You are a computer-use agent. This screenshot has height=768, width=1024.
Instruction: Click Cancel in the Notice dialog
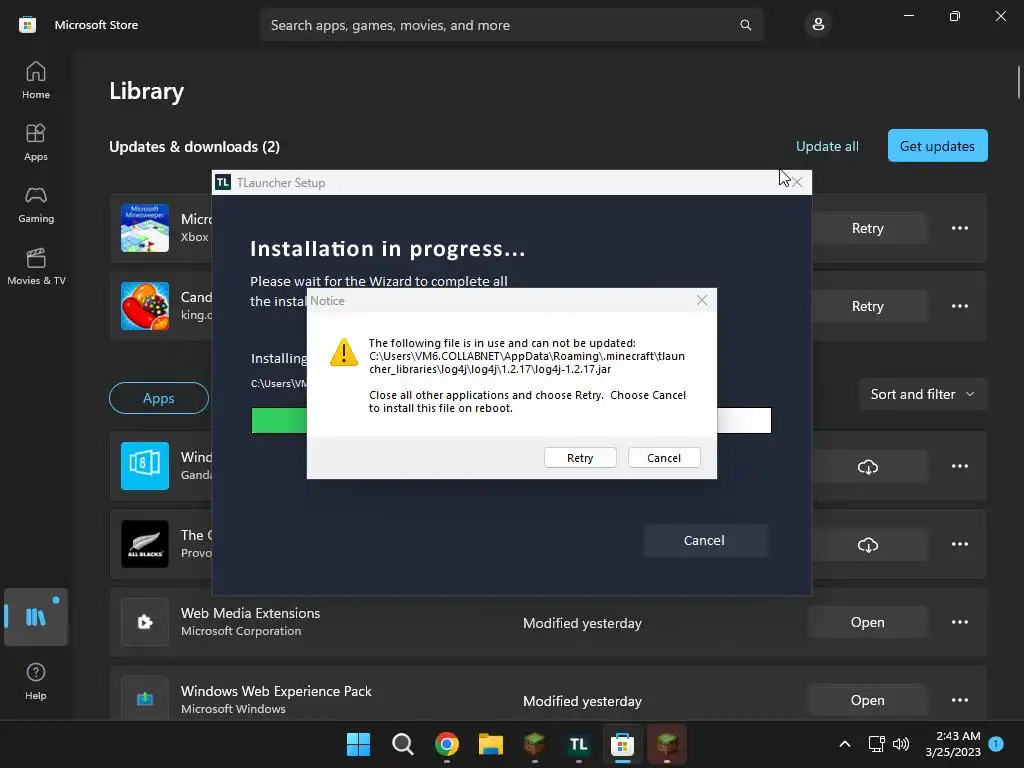[664, 458]
